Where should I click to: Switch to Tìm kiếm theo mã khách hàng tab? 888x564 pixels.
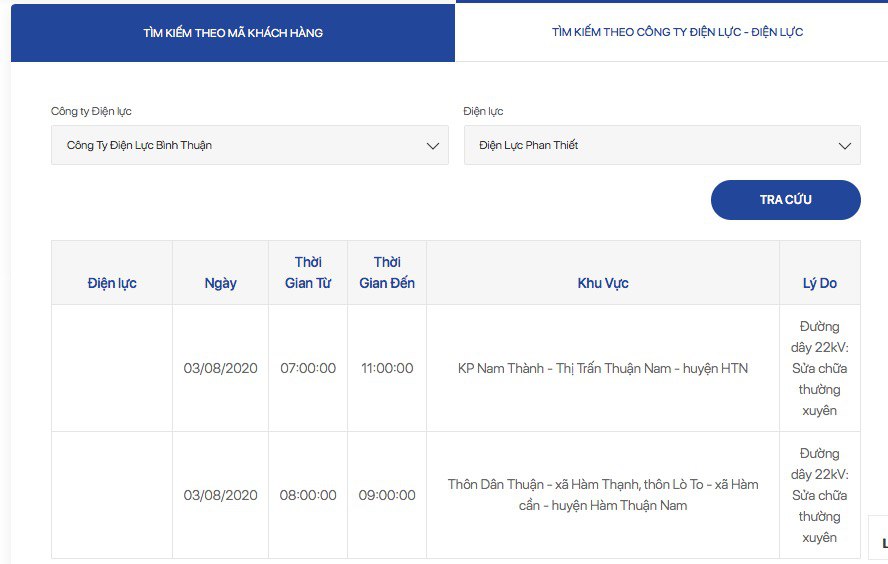pyautogui.click(x=233, y=33)
